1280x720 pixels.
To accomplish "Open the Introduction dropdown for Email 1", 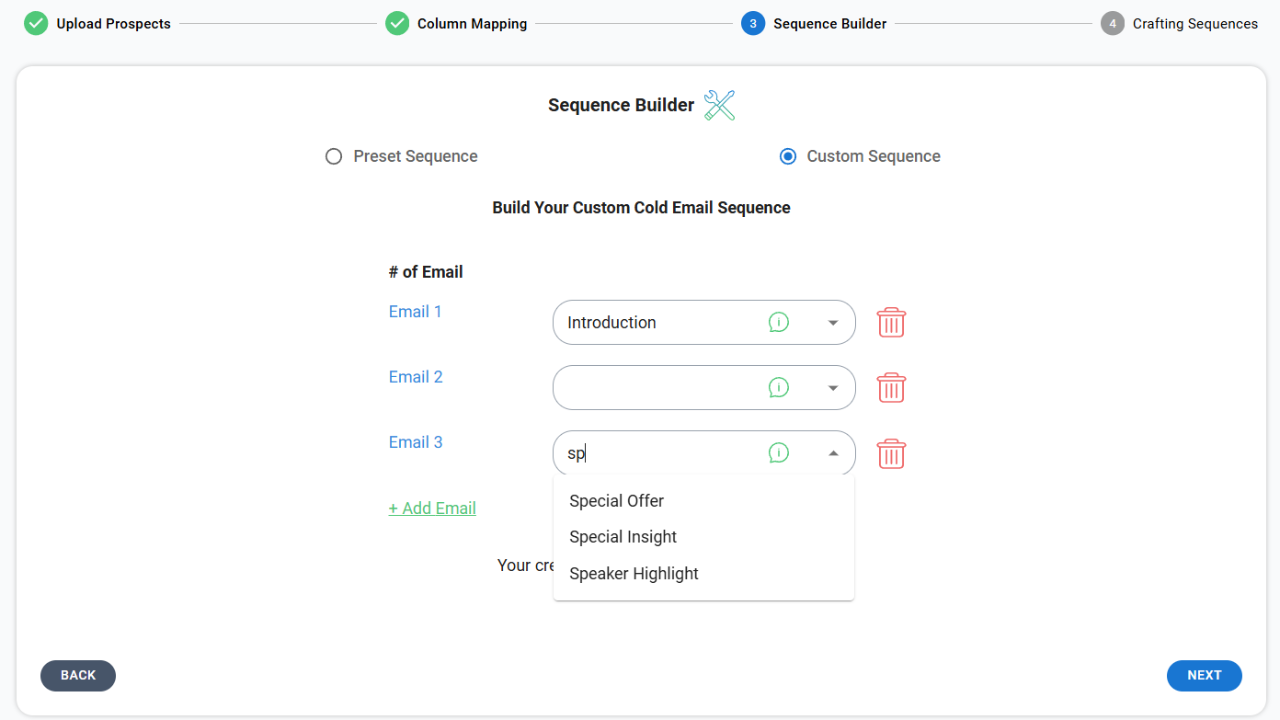I will (833, 322).
